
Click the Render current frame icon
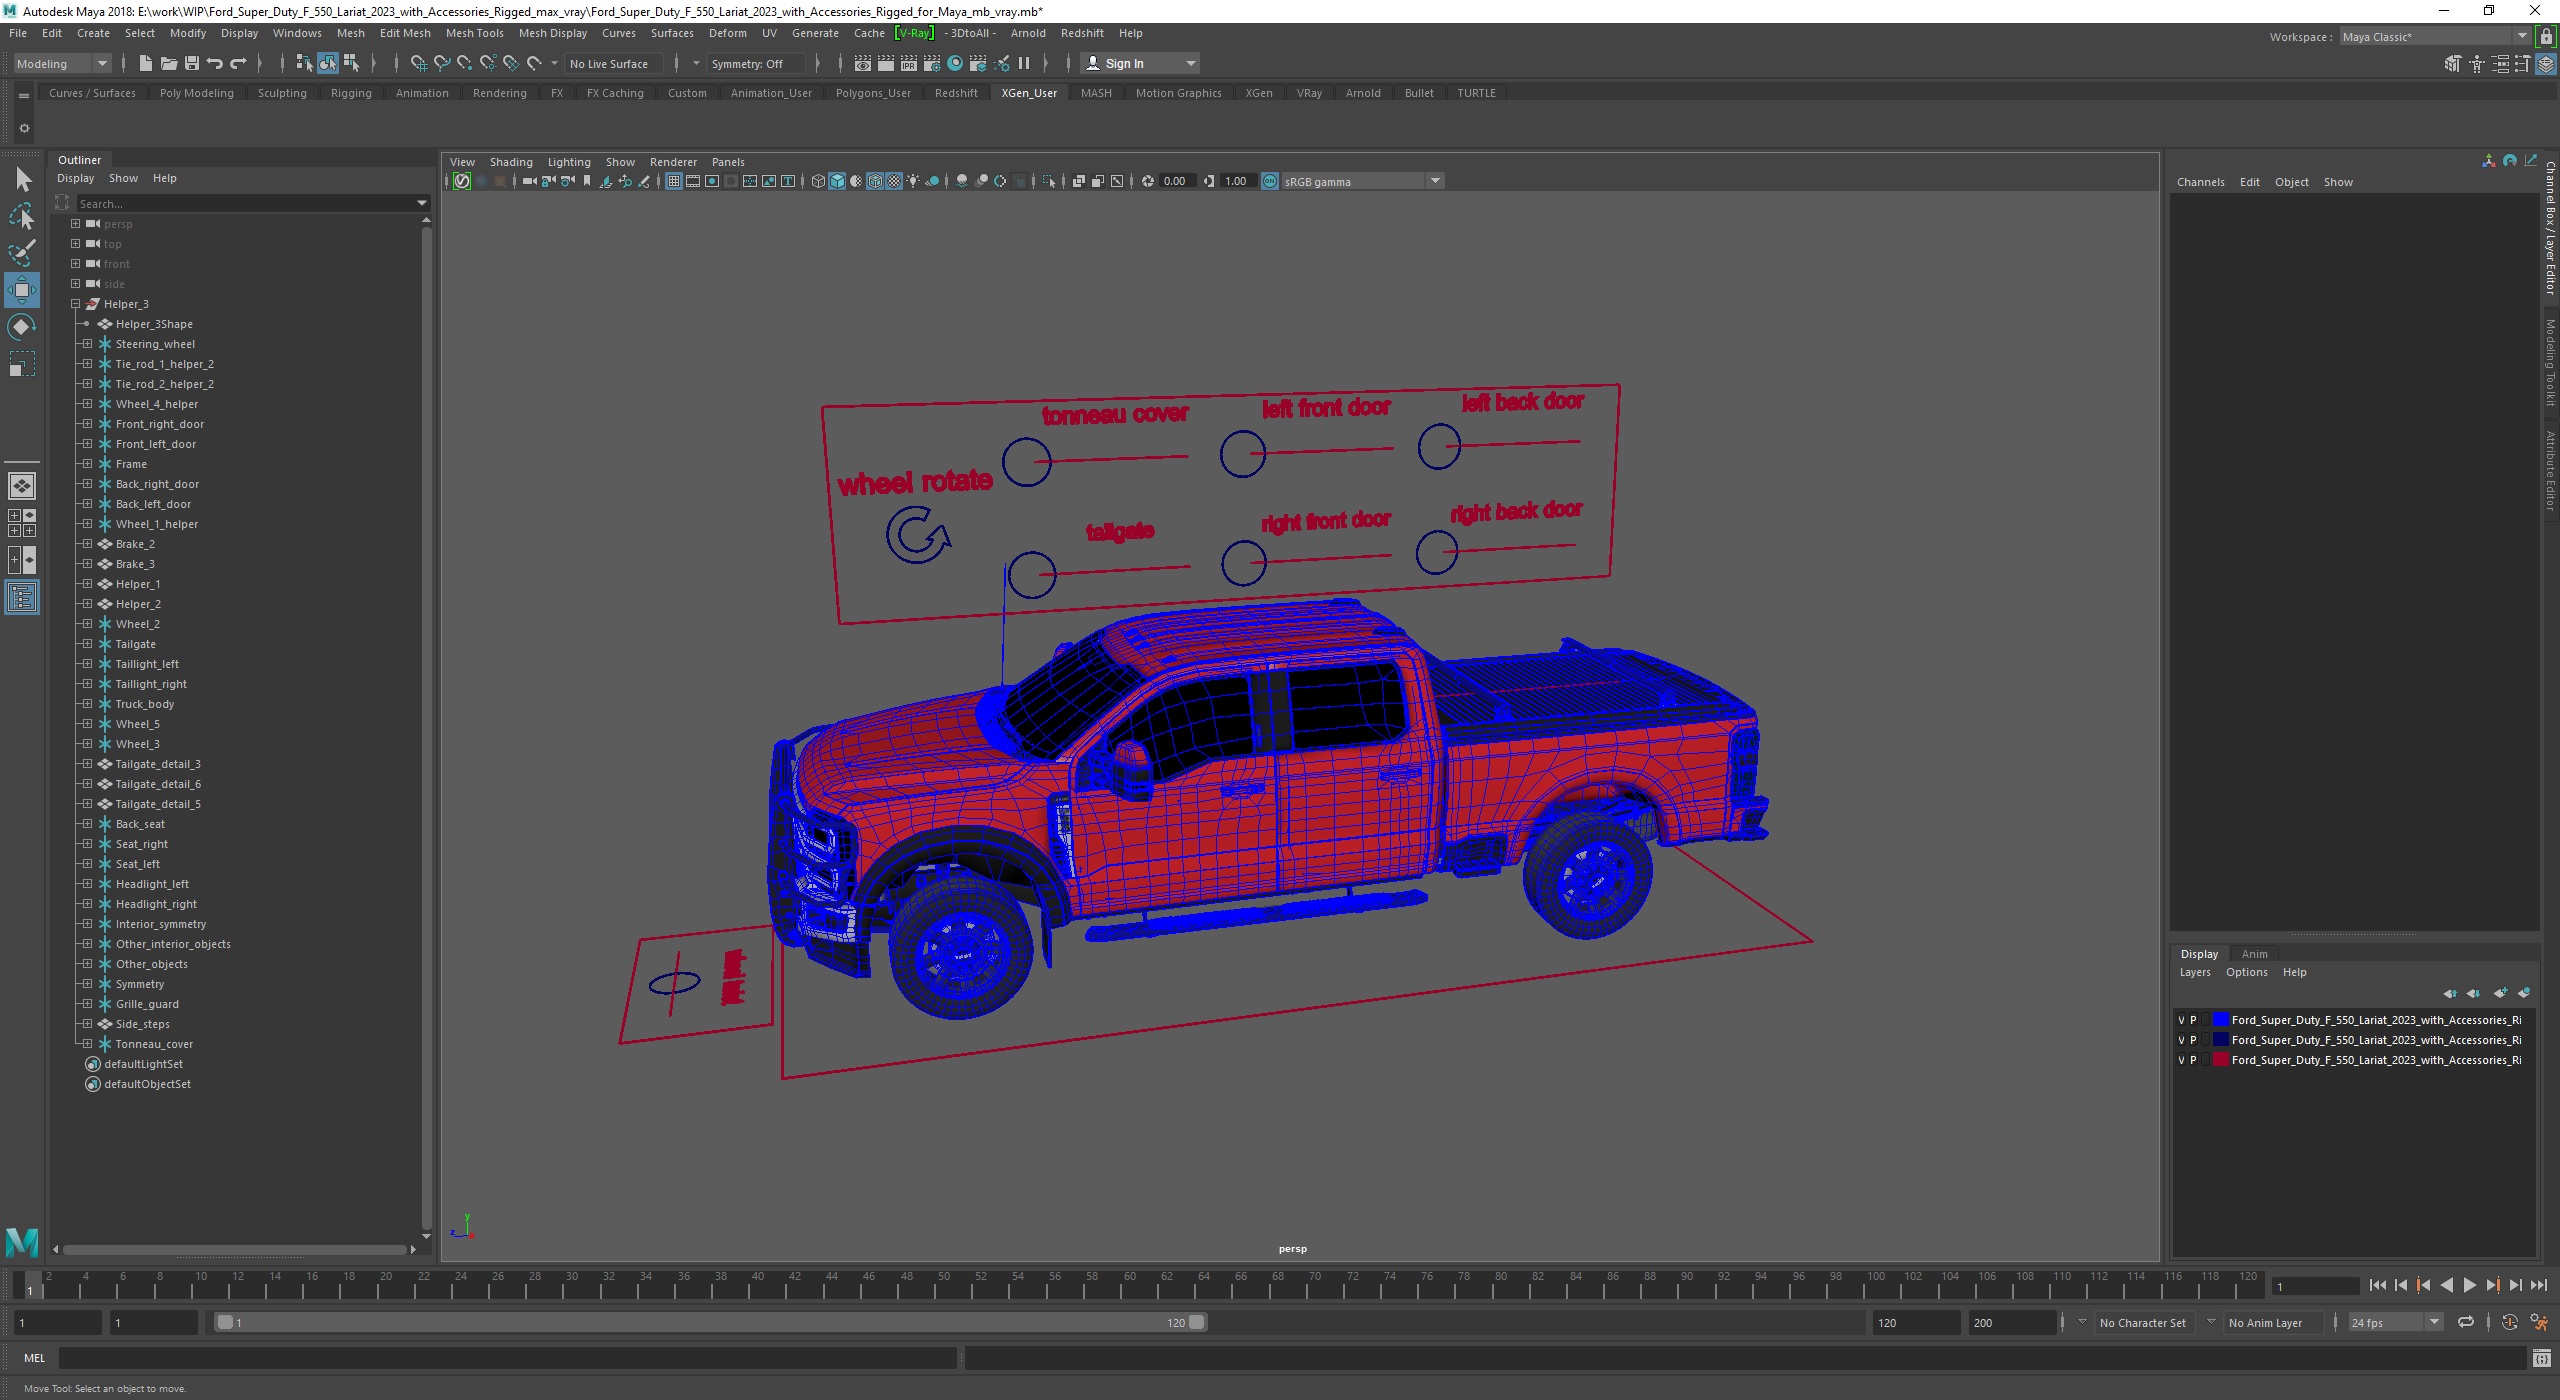(x=885, y=63)
